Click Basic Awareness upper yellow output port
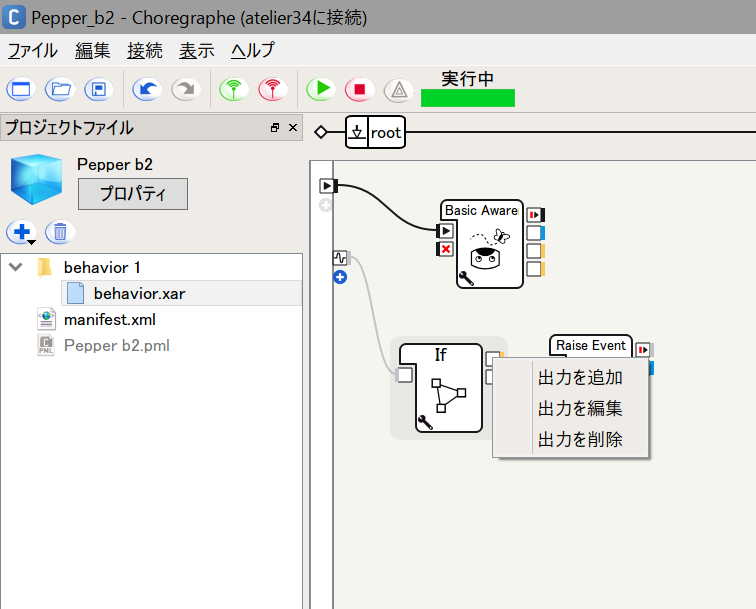This screenshot has height=609, width=756. [534, 251]
